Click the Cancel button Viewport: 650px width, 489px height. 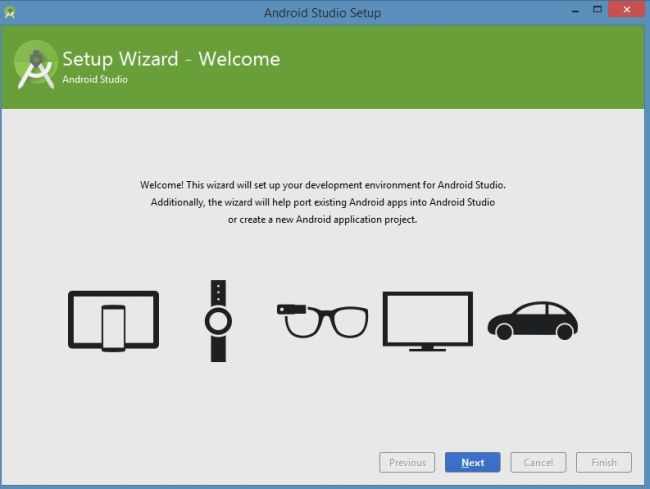tap(538, 462)
